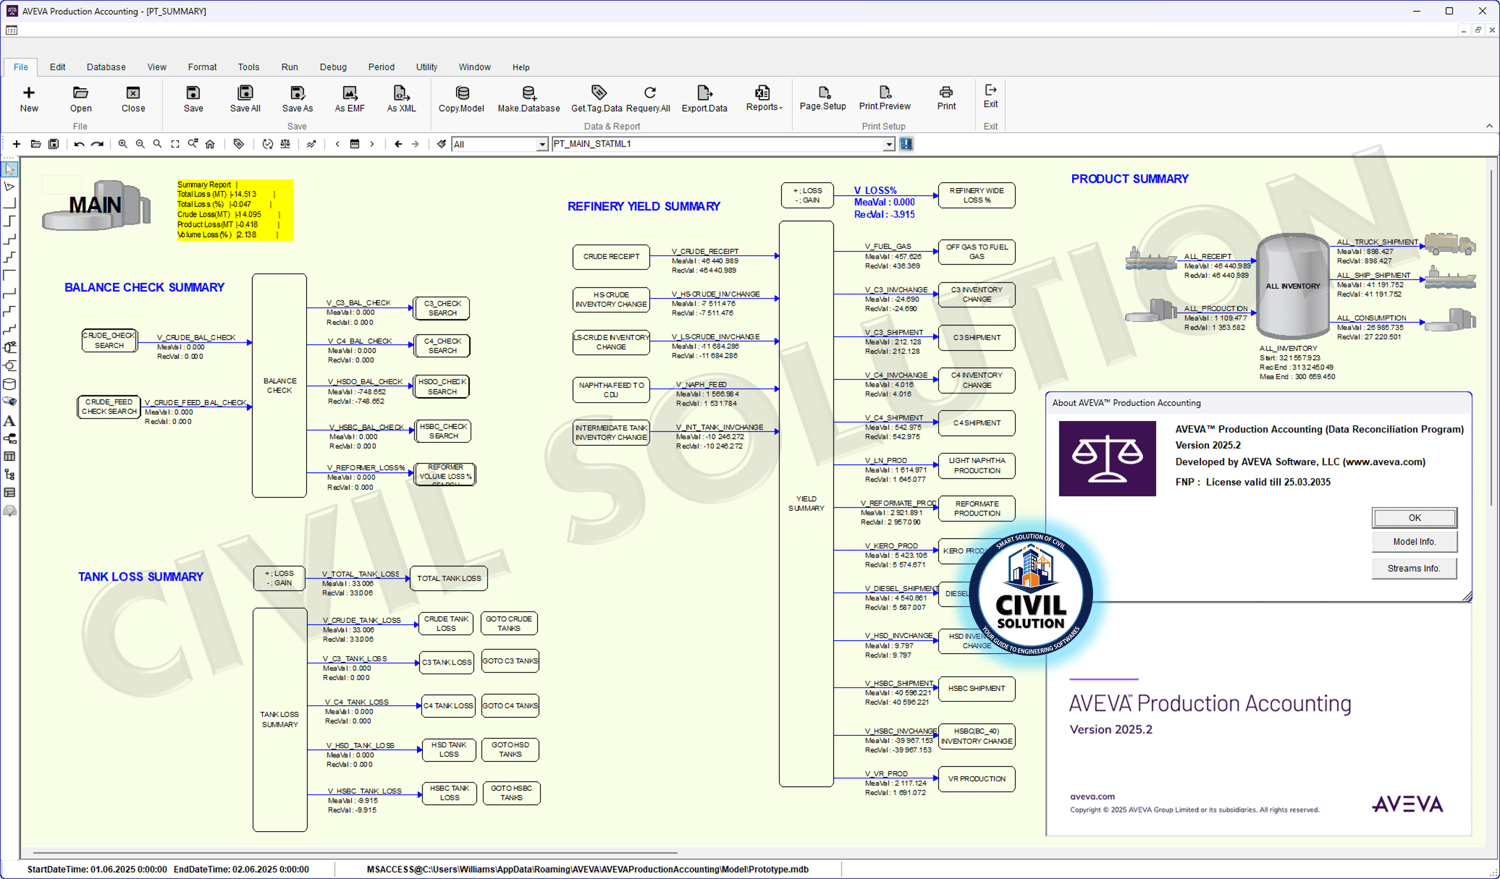Open the Period menu
The image size is (1500, 879).
click(x=381, y=67)
